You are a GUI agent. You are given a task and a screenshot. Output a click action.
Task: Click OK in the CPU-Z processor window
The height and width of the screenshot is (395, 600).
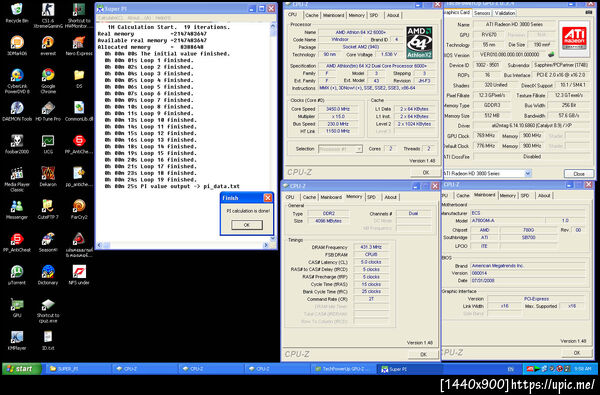point(425,173)
